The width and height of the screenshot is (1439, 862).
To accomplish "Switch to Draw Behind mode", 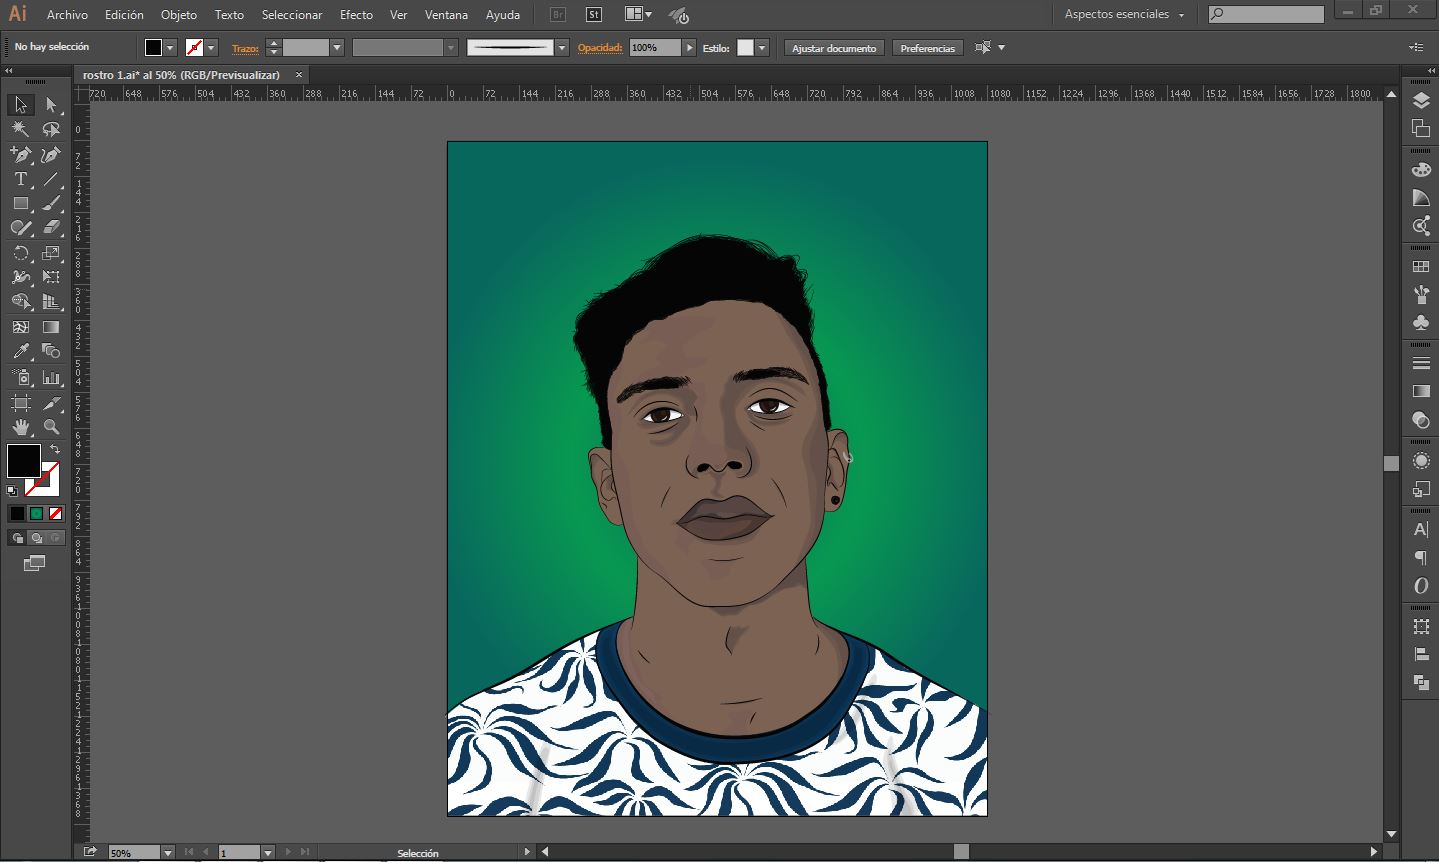I will [x=36, y=538].
